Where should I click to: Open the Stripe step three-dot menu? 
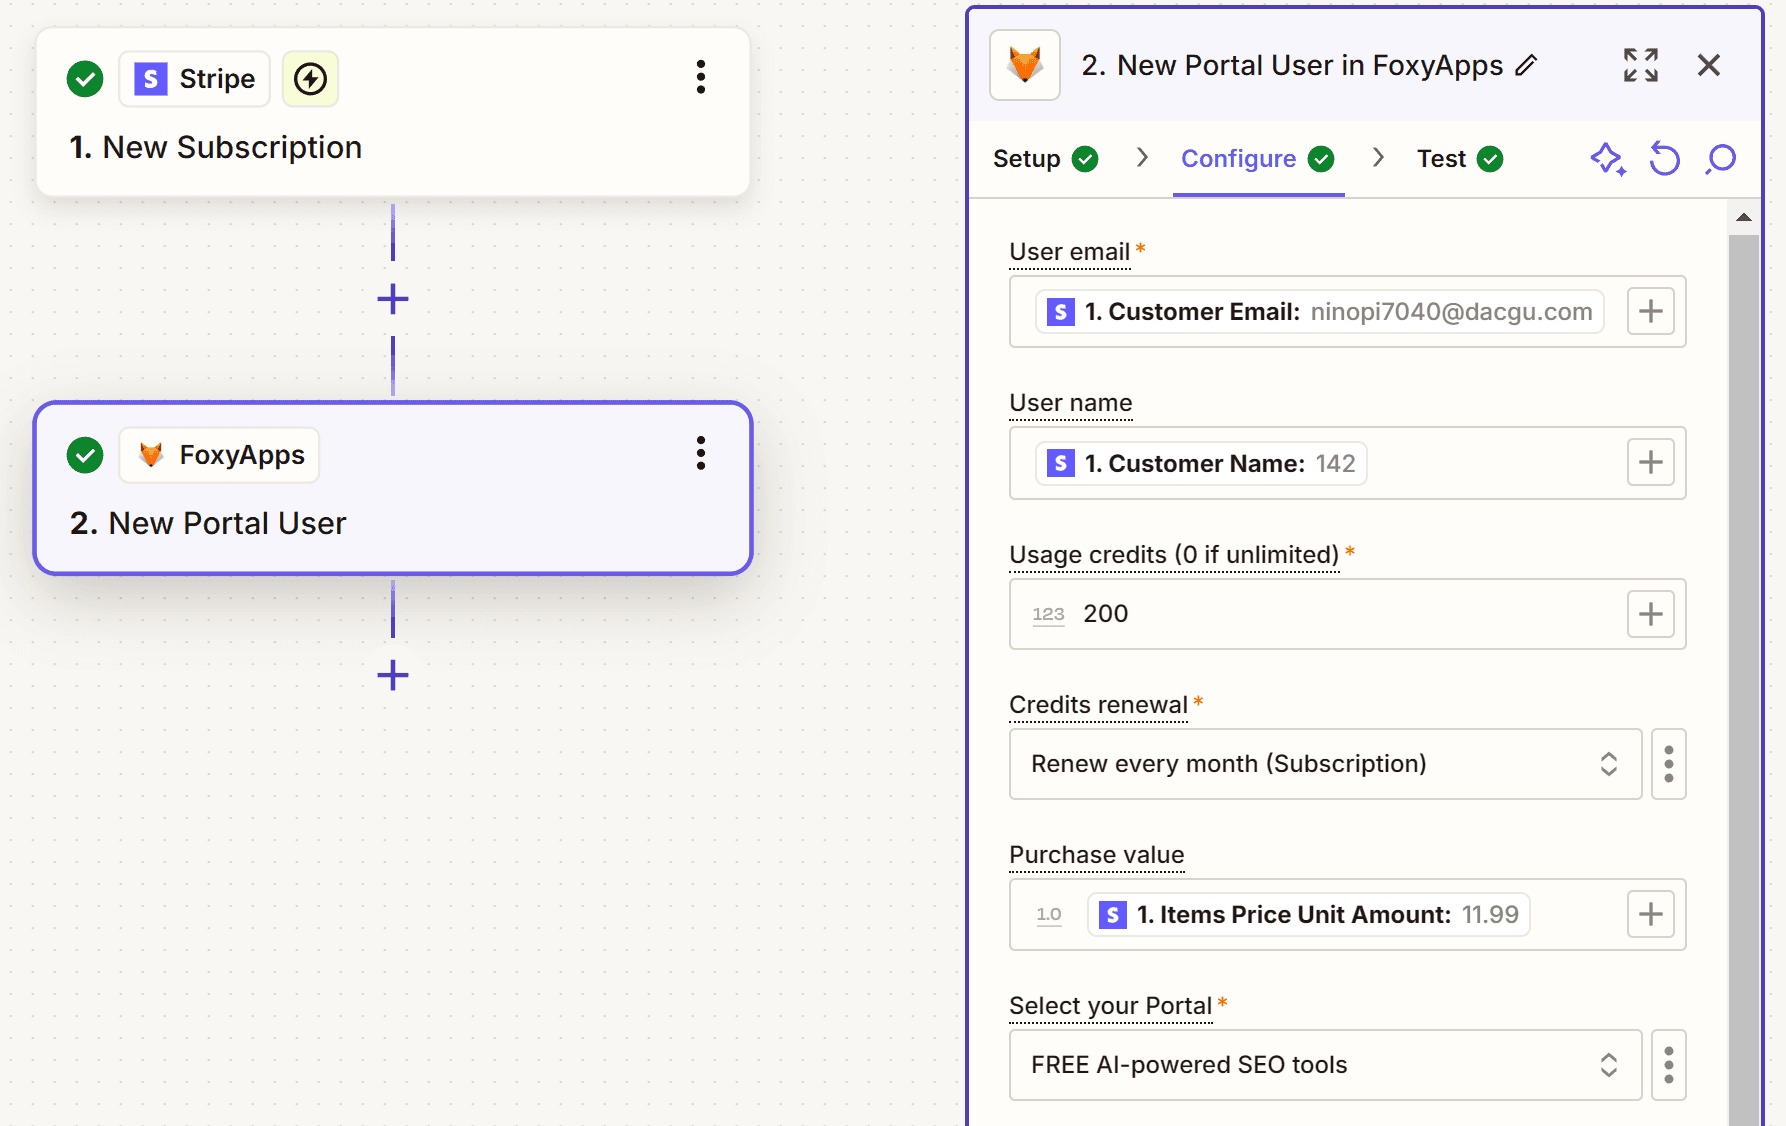pos(701,77)
